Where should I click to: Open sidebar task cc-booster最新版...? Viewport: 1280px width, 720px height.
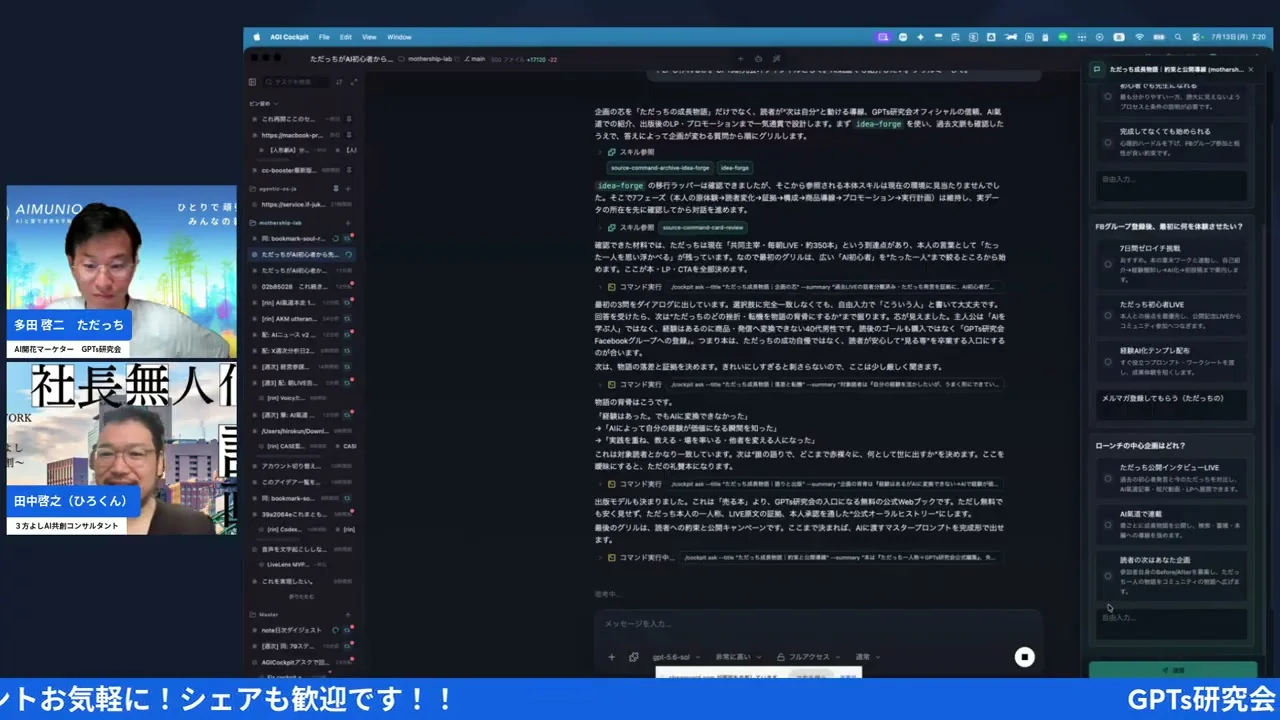[x=302, y=170]
